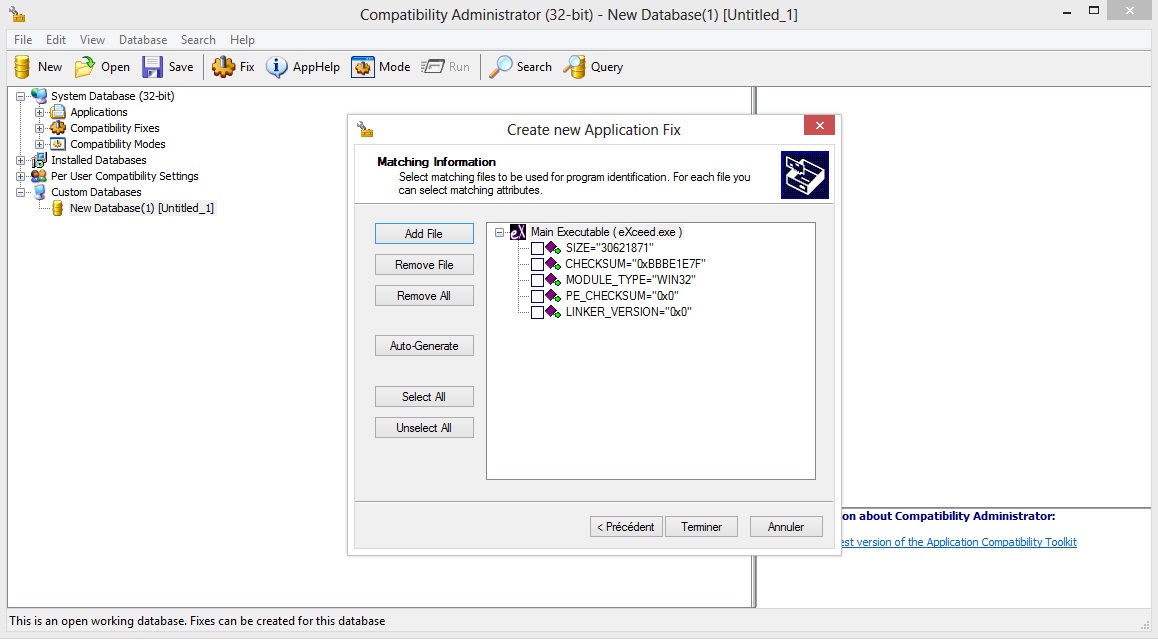
Task: Click the eXceed.exe executable icon
Action: click(518, 232)
